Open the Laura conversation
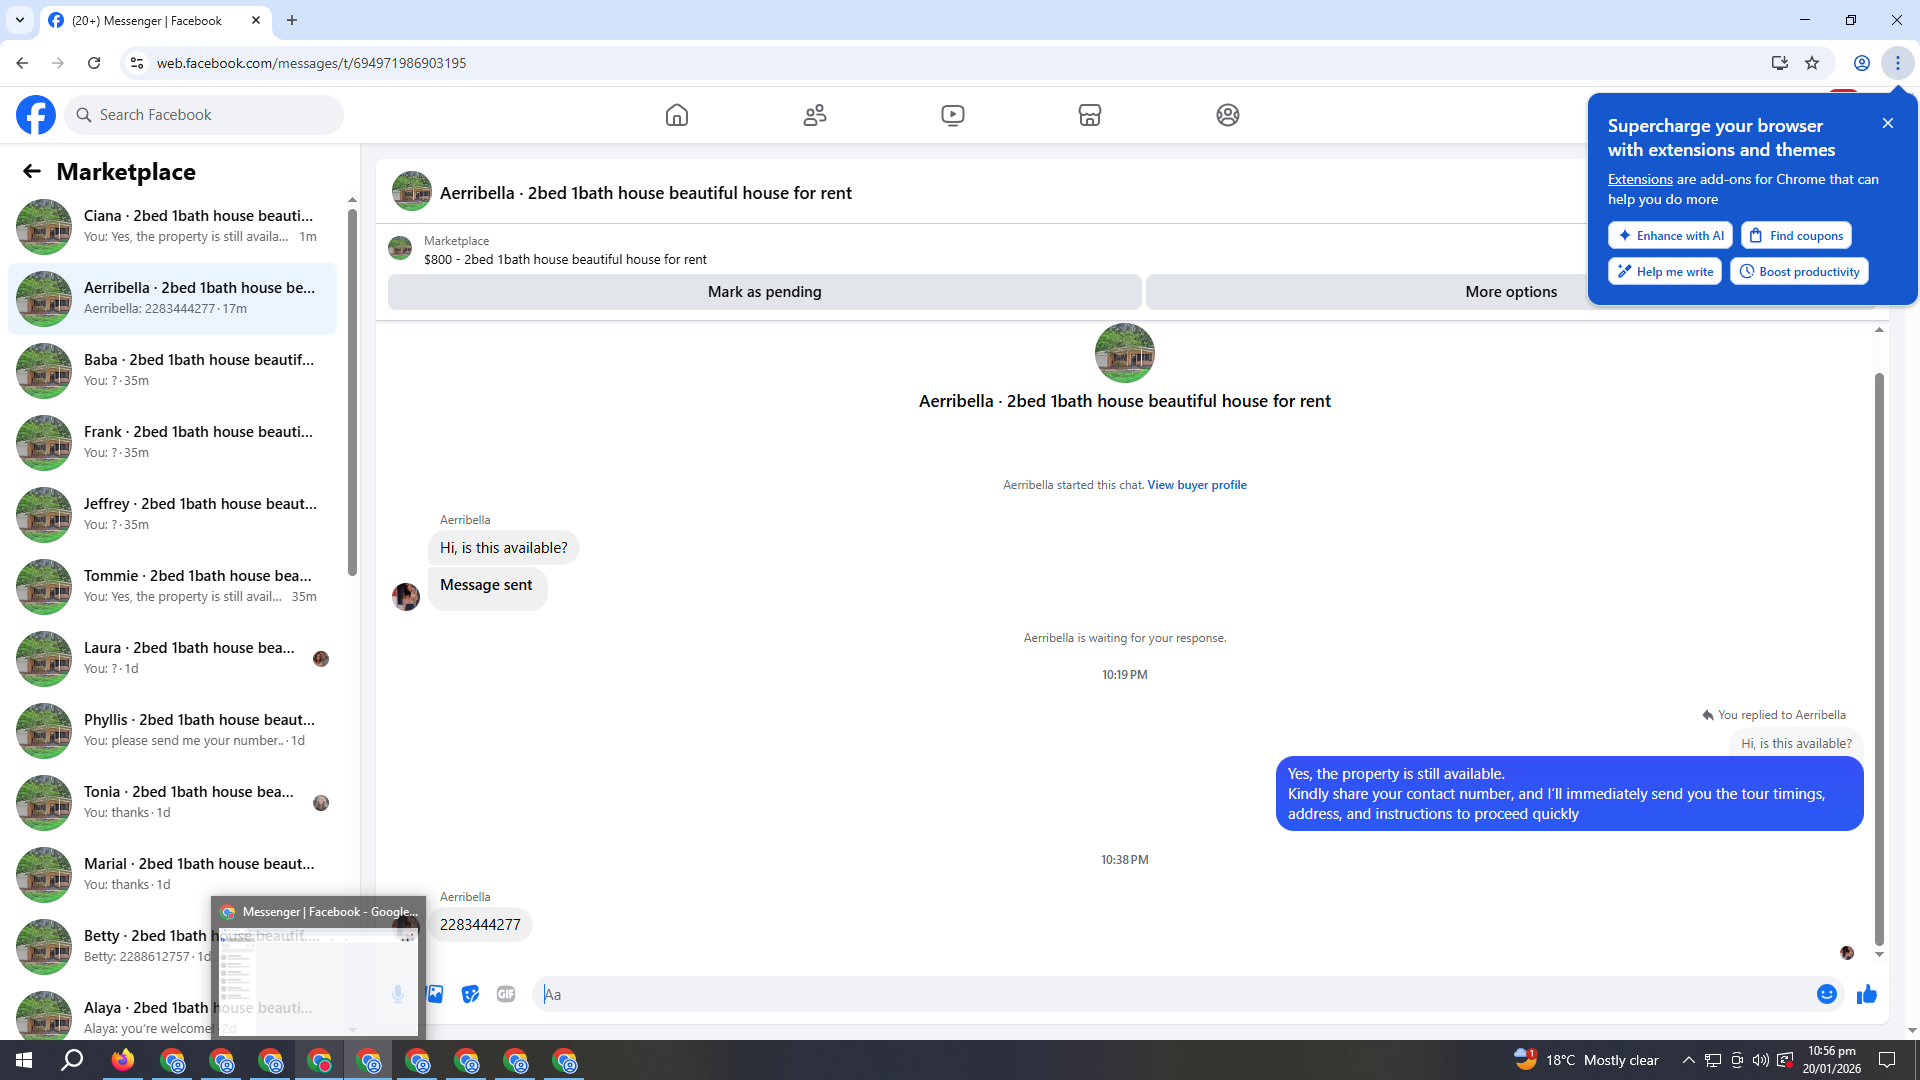This screenshot has width=1920, height=1080. coord(172,659)
